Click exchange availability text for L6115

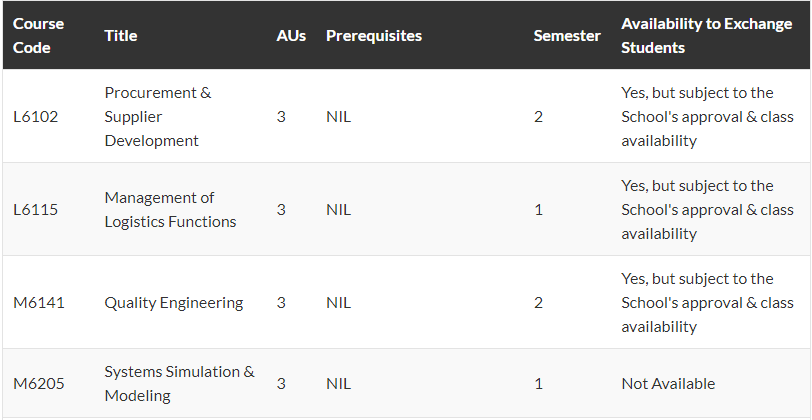click(707, 210)
